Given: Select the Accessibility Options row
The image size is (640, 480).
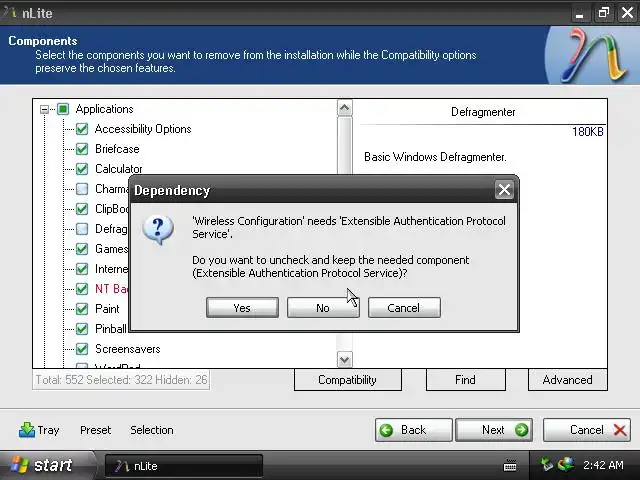Looking at the screenshot, I should pyautogui.click(x=143, y=129).
